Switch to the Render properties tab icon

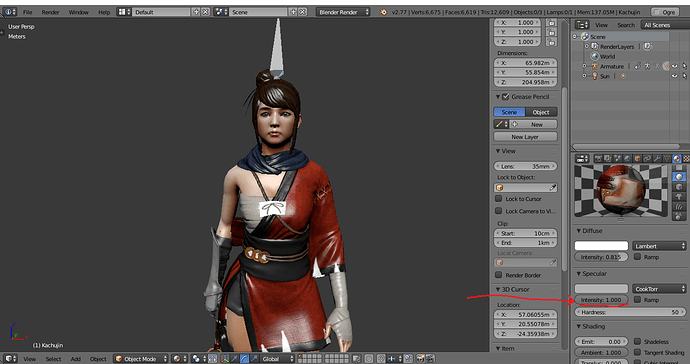(598, 159)
